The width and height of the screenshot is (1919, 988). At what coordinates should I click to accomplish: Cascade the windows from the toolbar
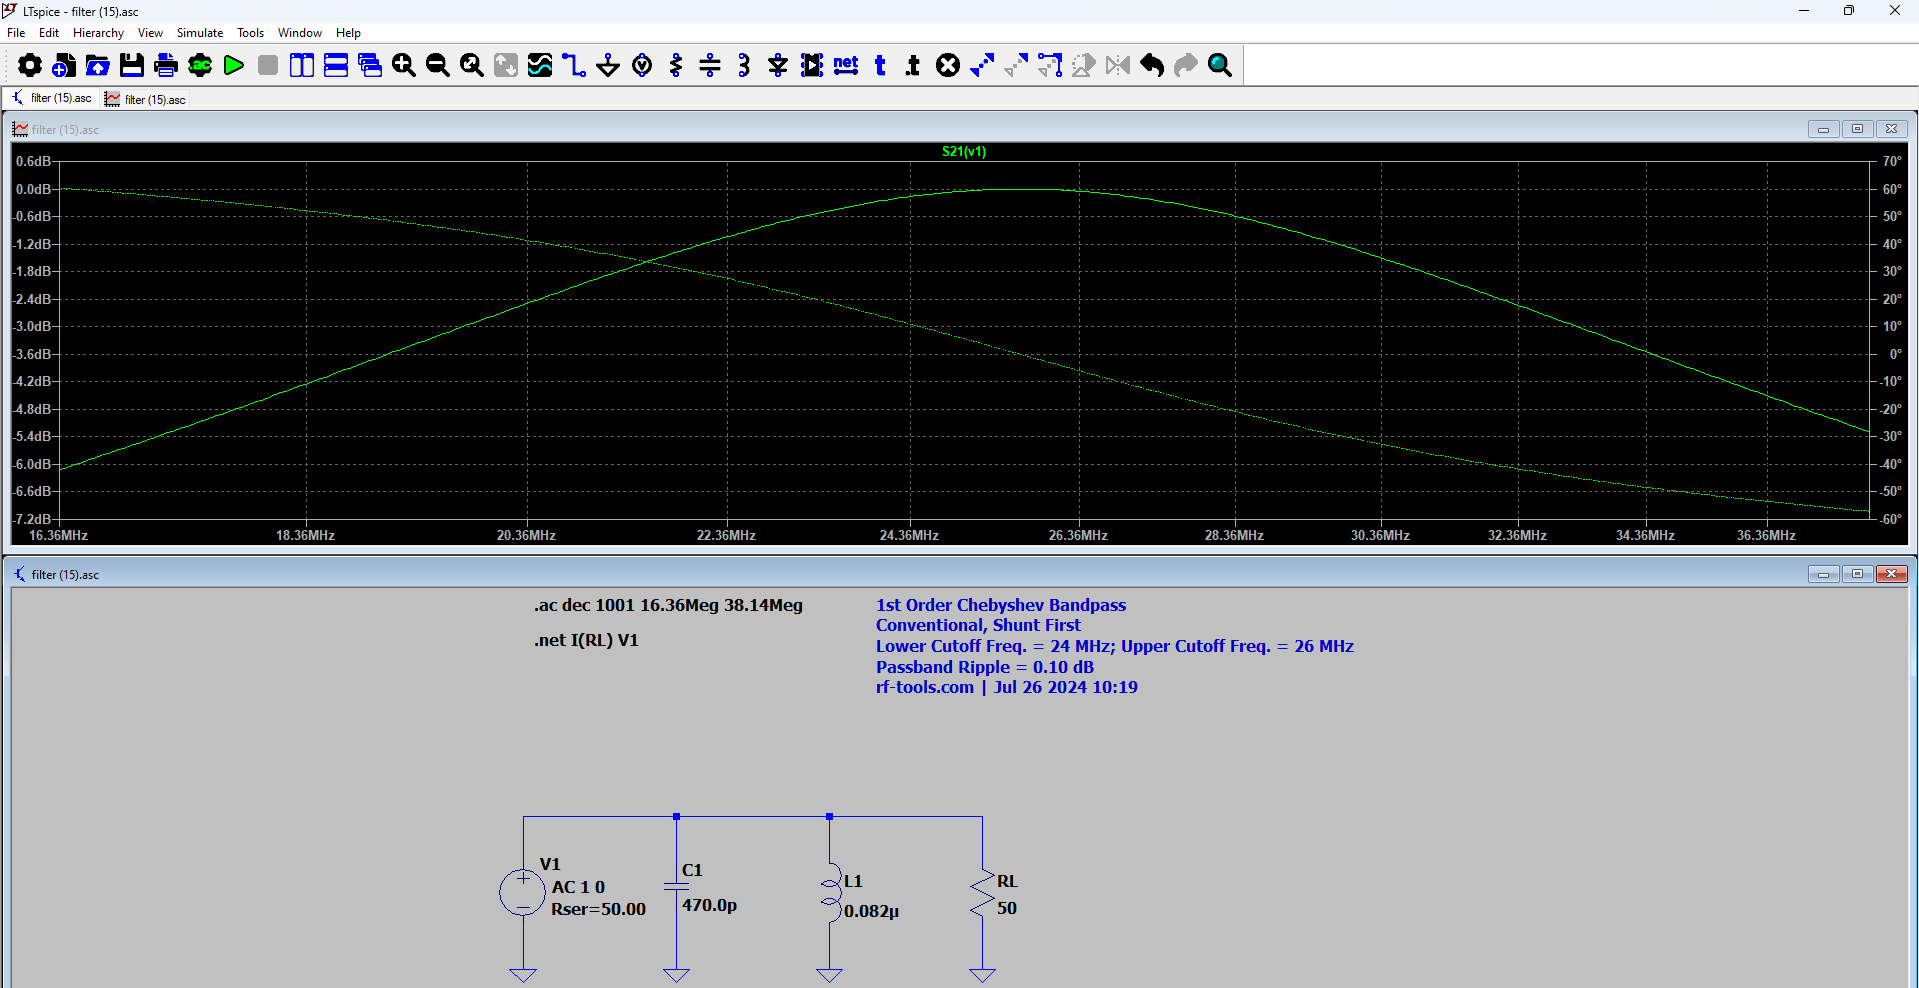tap(370, 65)
